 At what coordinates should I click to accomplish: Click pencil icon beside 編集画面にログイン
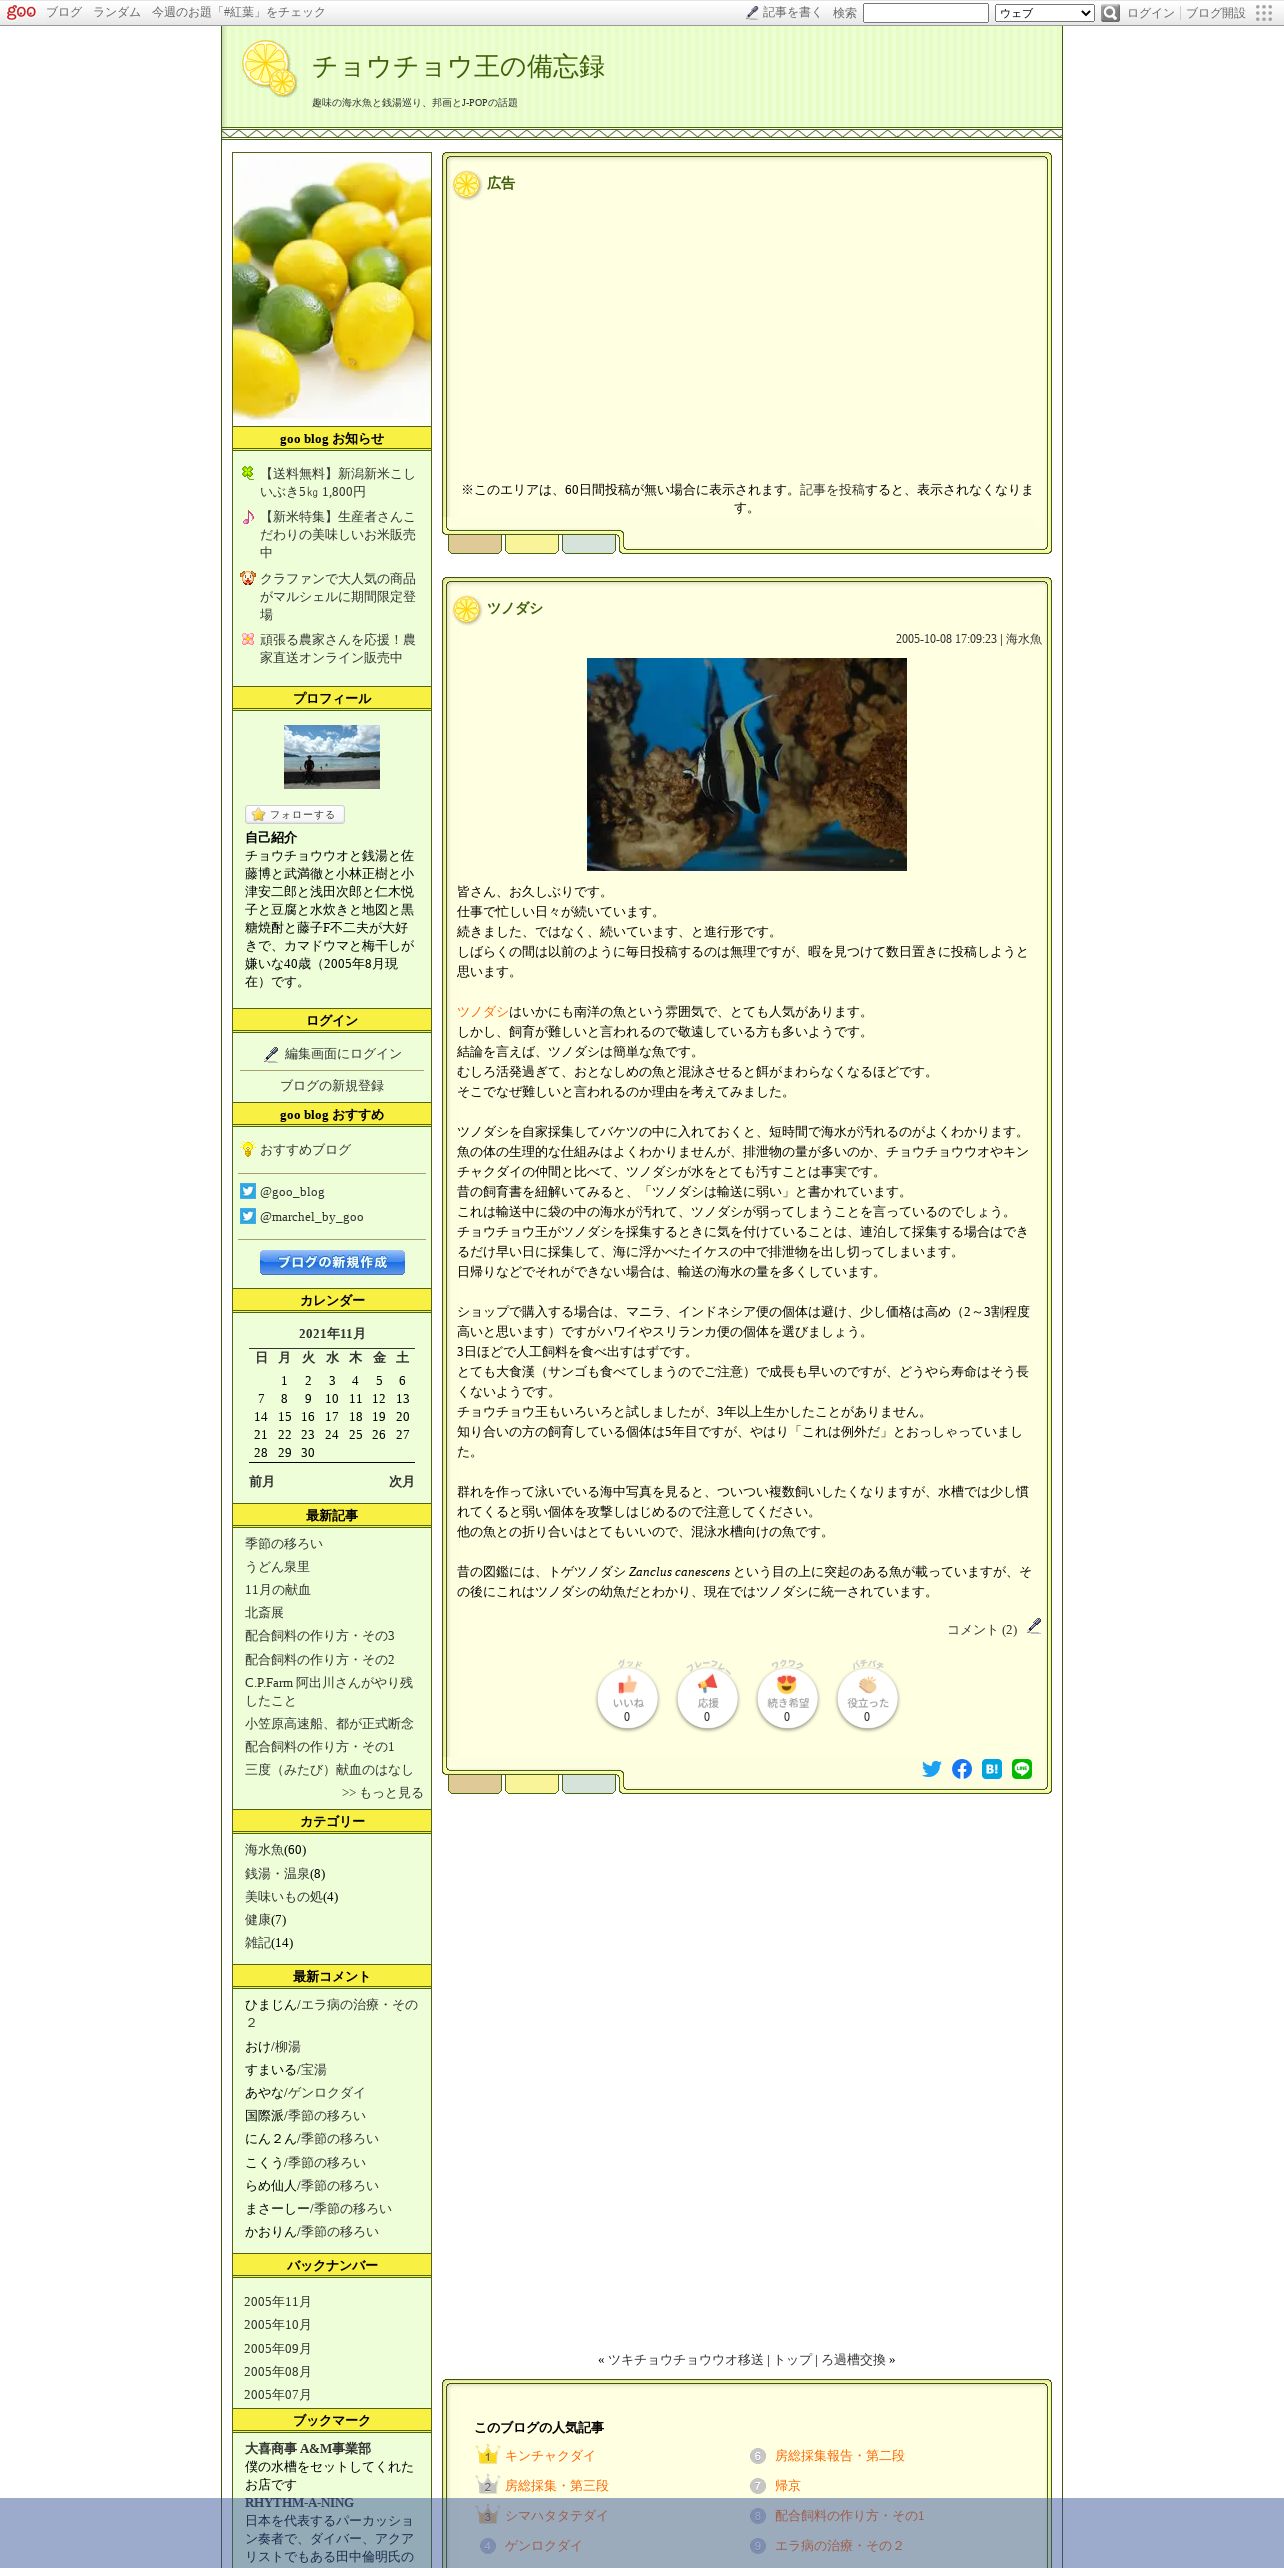271,1054
